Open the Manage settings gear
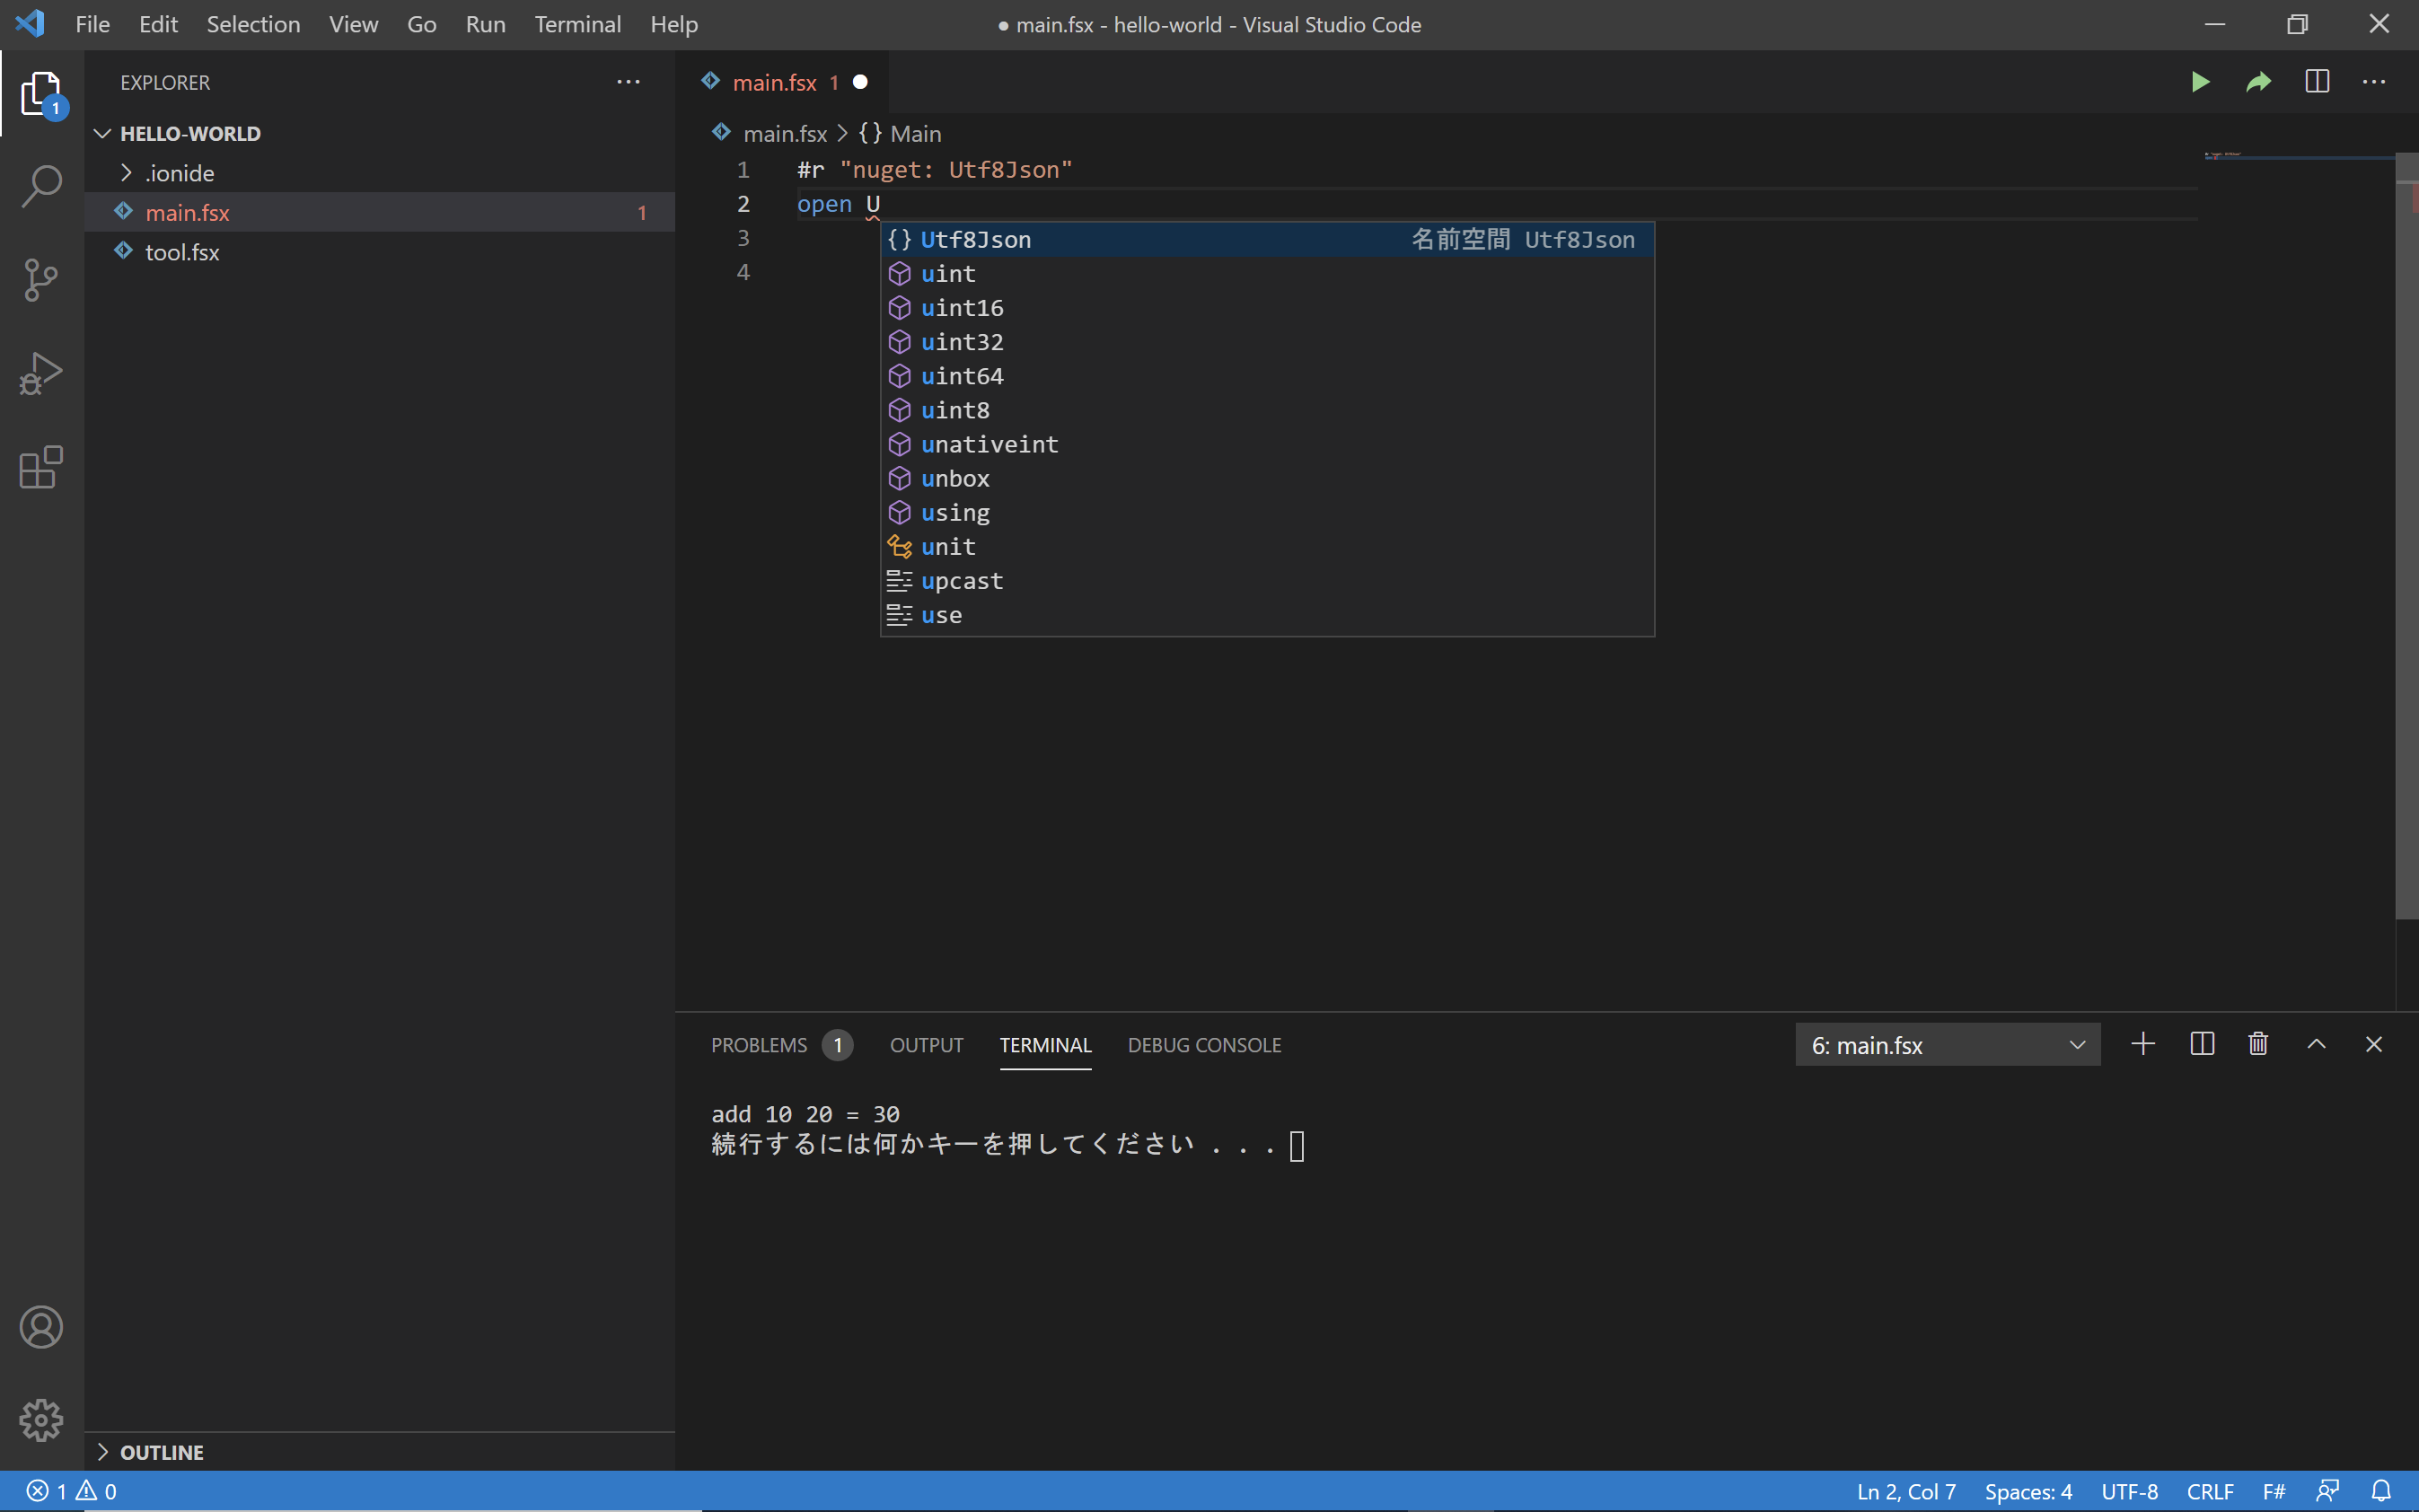The height and width of the screenshot is (1512, 2419). [41, 1420]
